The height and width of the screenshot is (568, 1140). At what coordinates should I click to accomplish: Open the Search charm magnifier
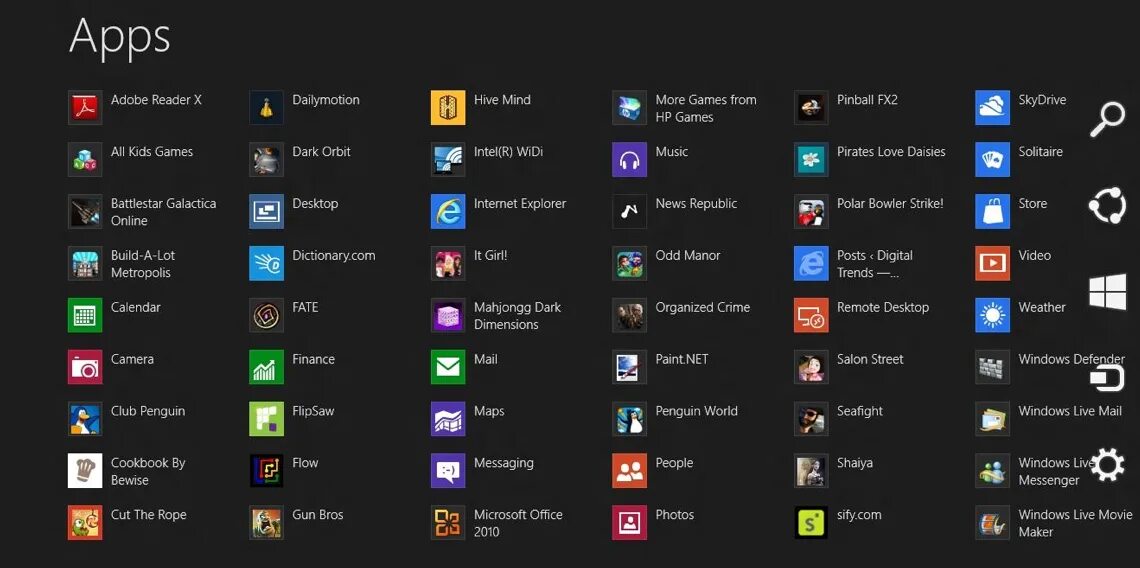pos(1107,120)
